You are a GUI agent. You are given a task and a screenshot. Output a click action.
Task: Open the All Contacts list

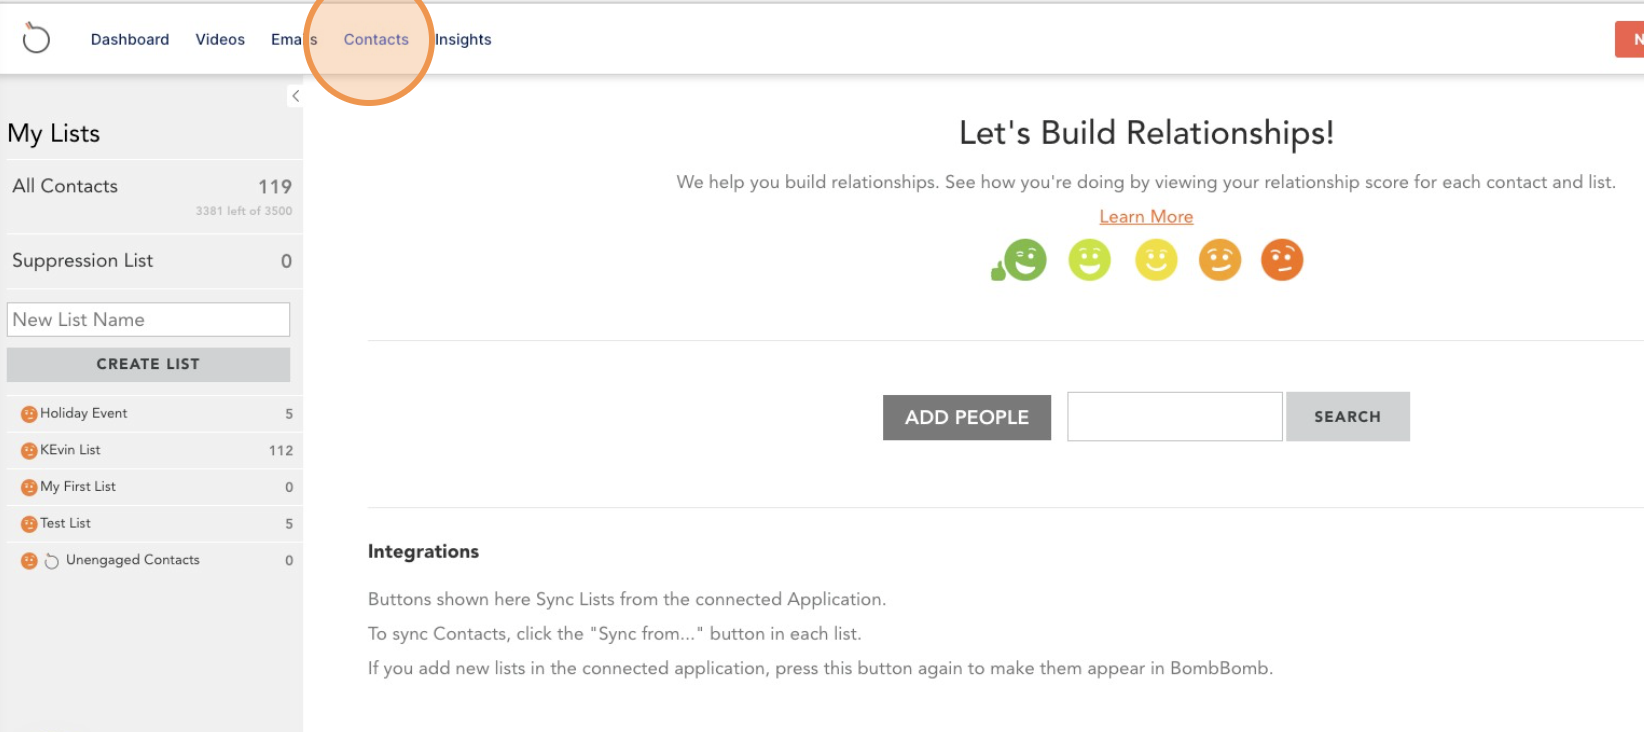point(152,196)
